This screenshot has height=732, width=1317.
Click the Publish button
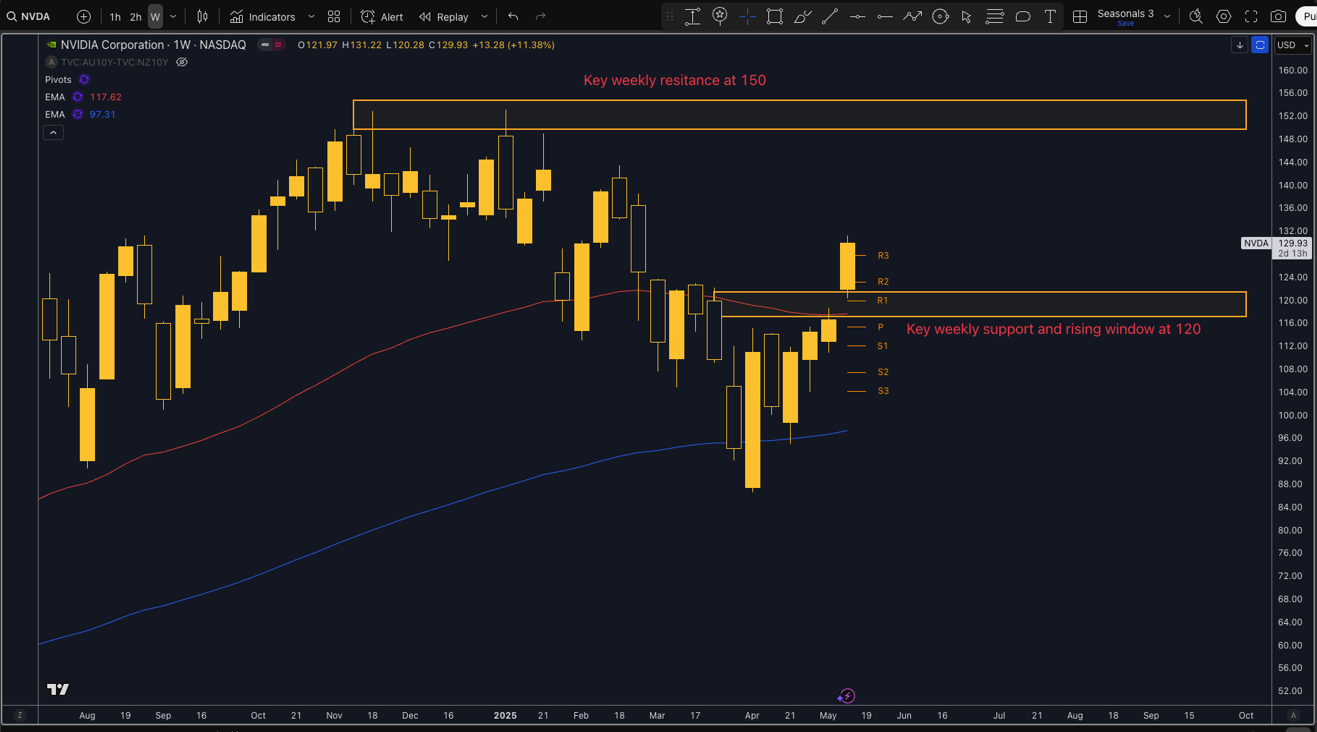tap(1306, 16)
